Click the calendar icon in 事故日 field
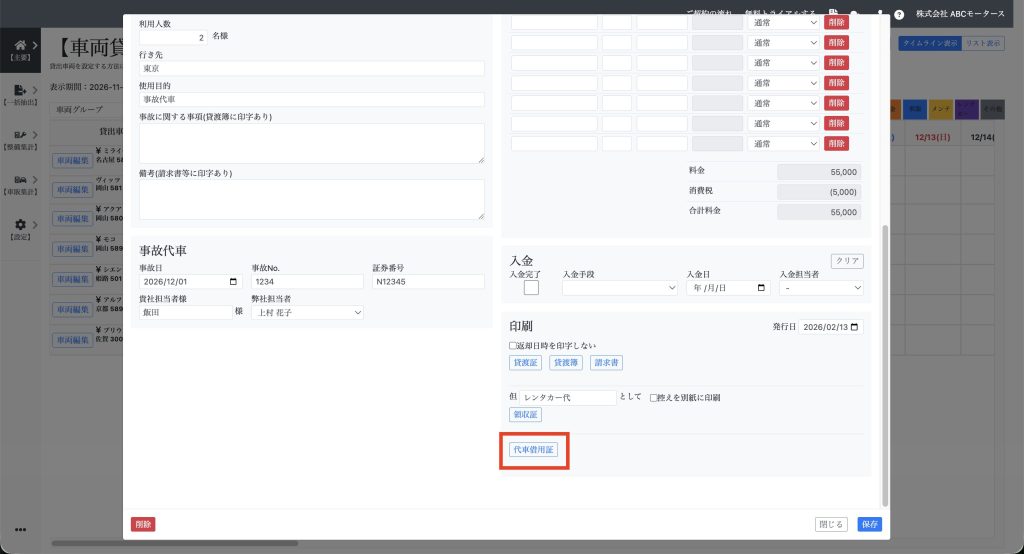 234,282
